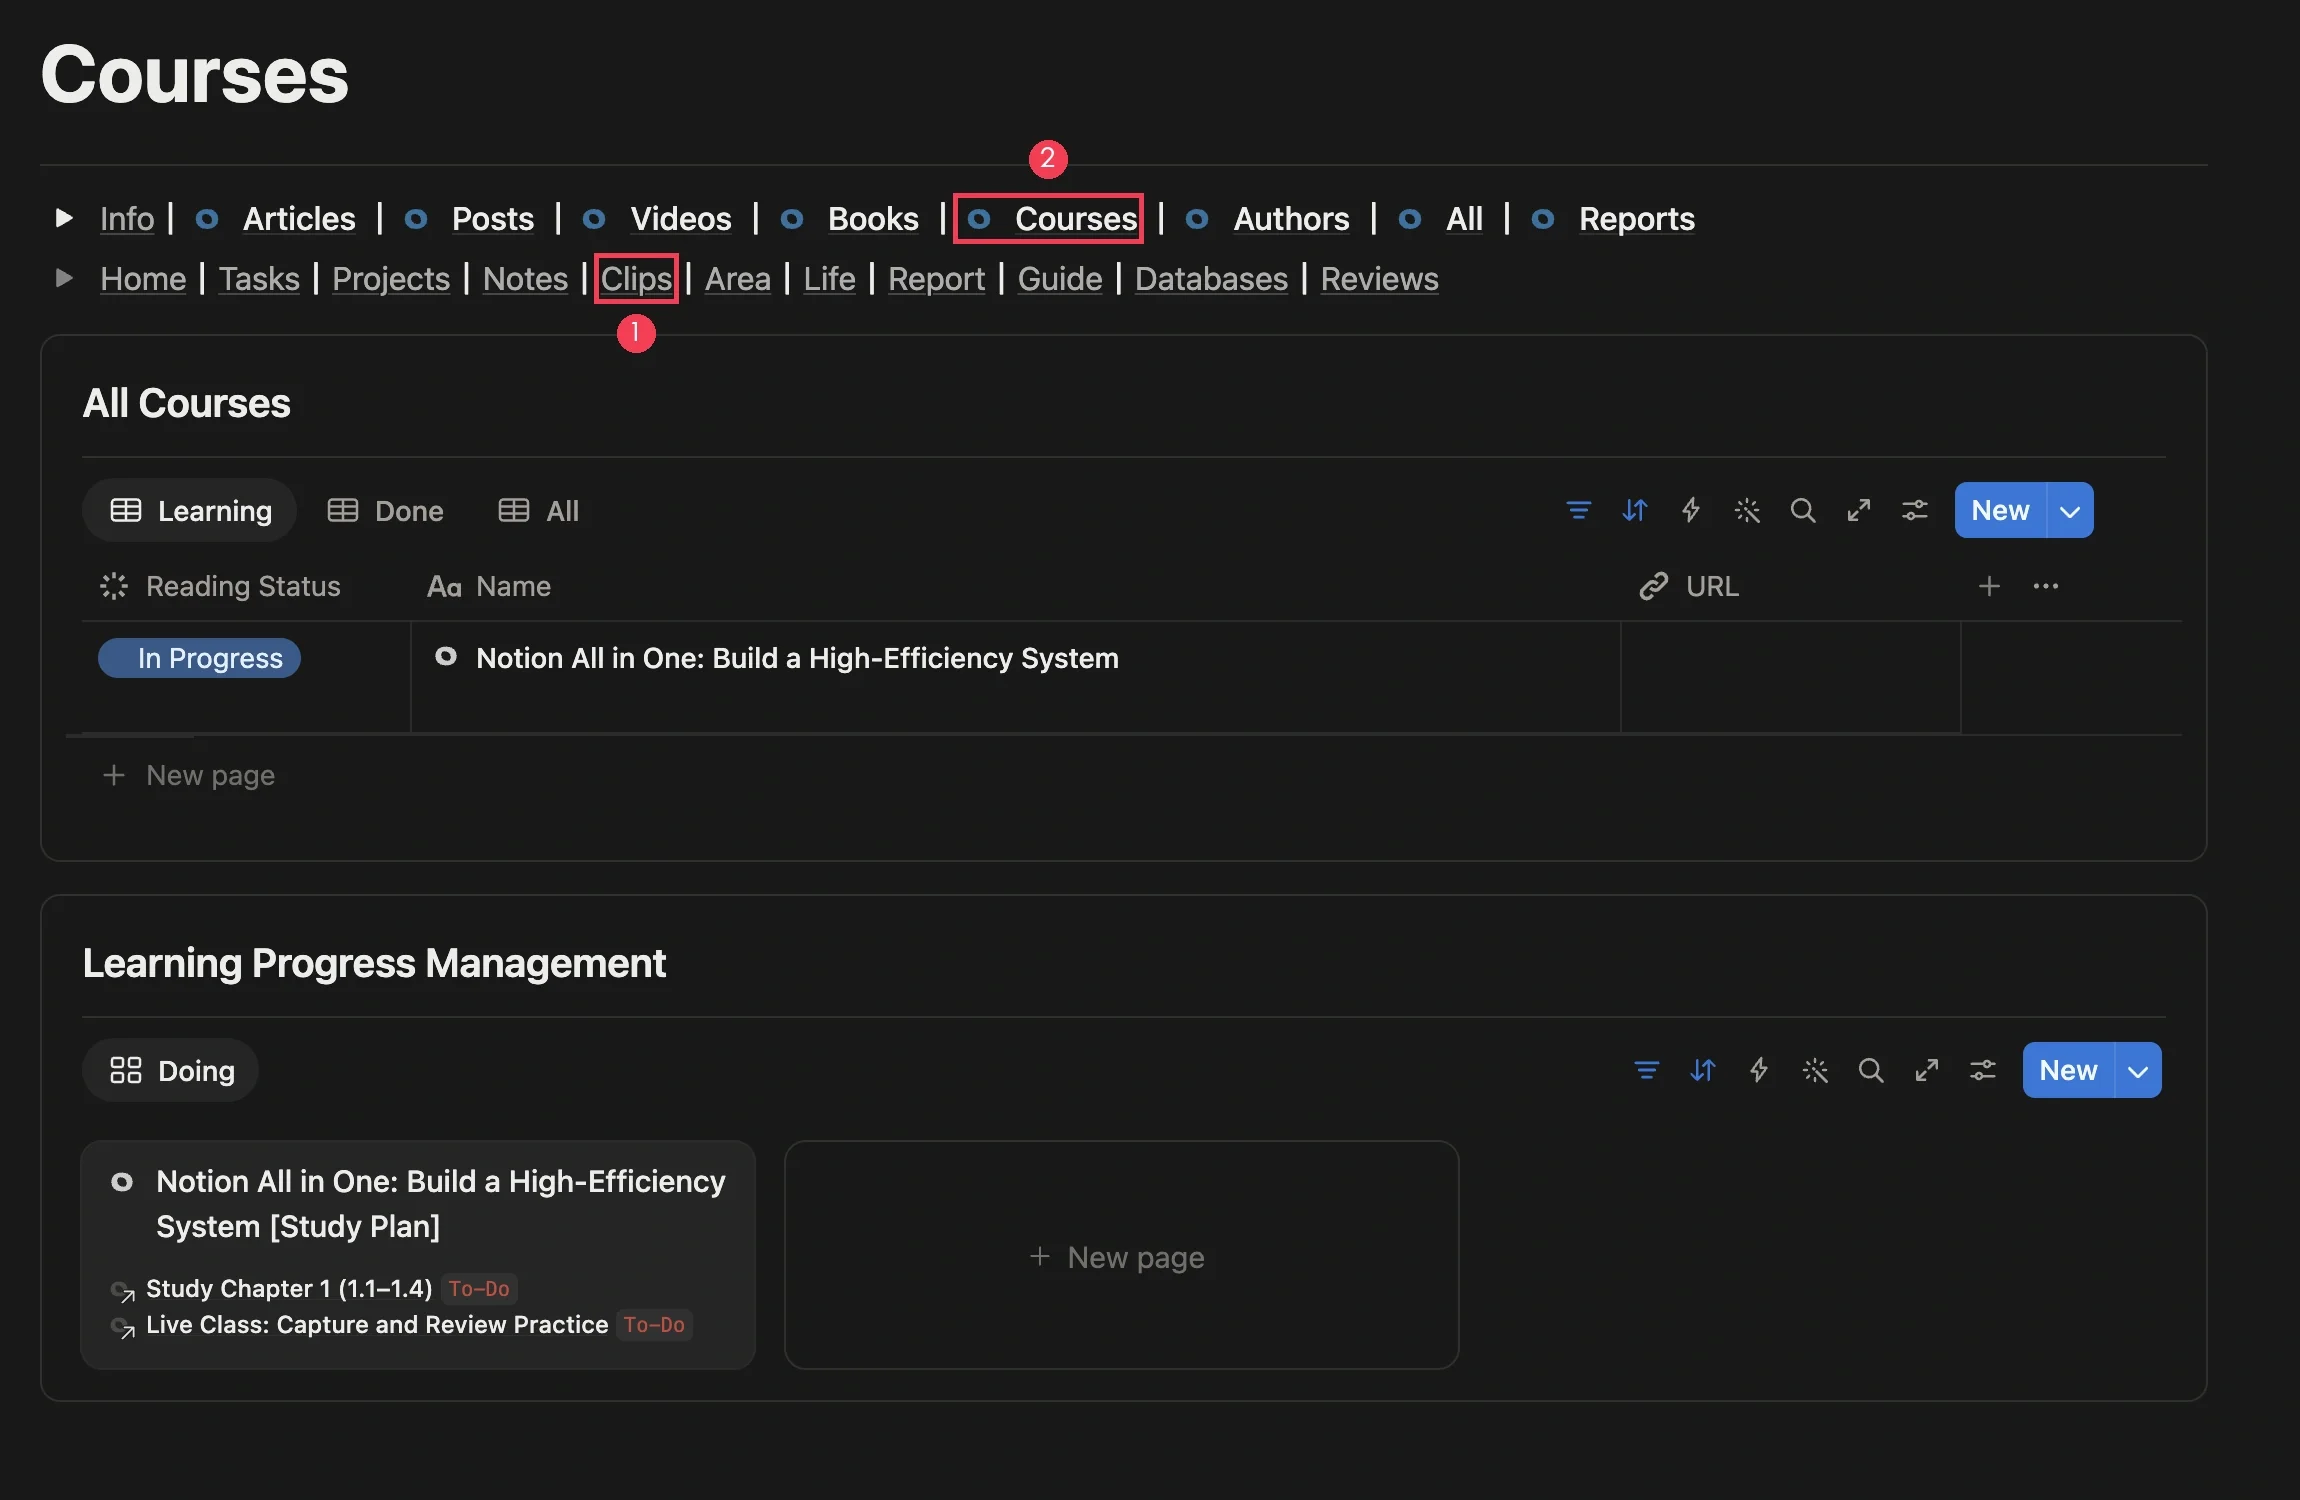Open filter icon in All Courses toolbar

pos(1578,510)
